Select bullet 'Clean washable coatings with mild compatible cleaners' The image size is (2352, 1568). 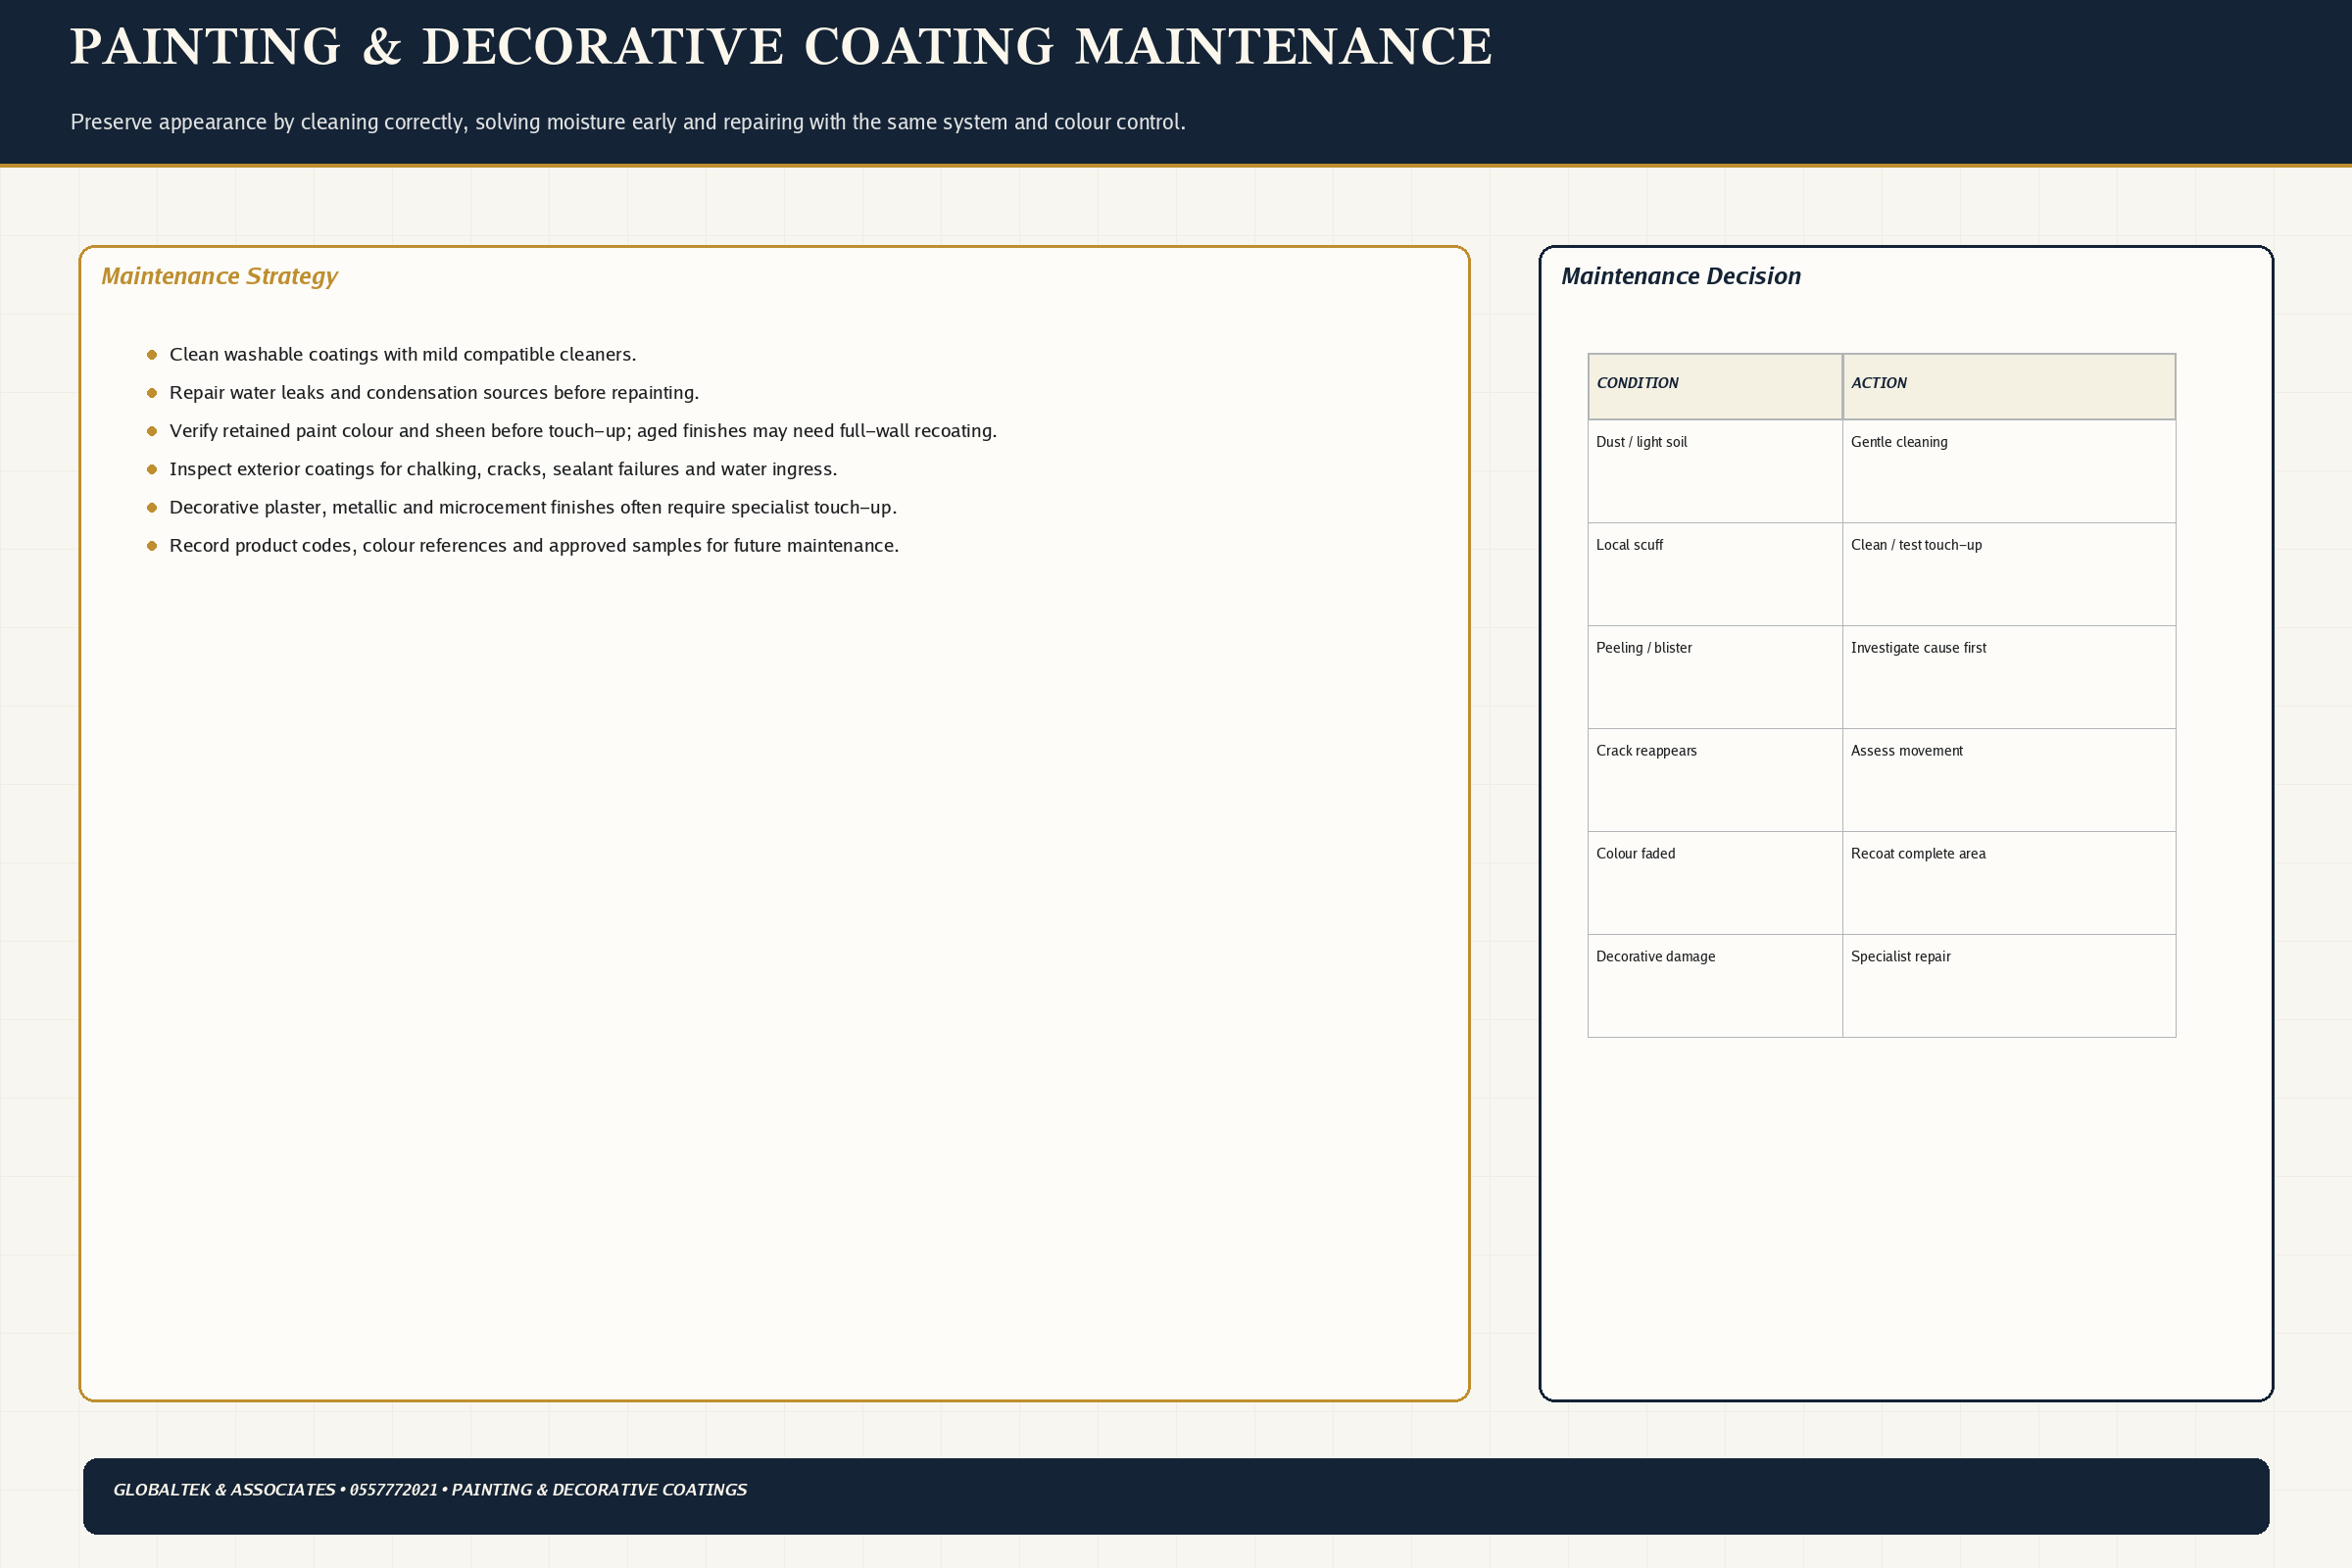point(403,355)
